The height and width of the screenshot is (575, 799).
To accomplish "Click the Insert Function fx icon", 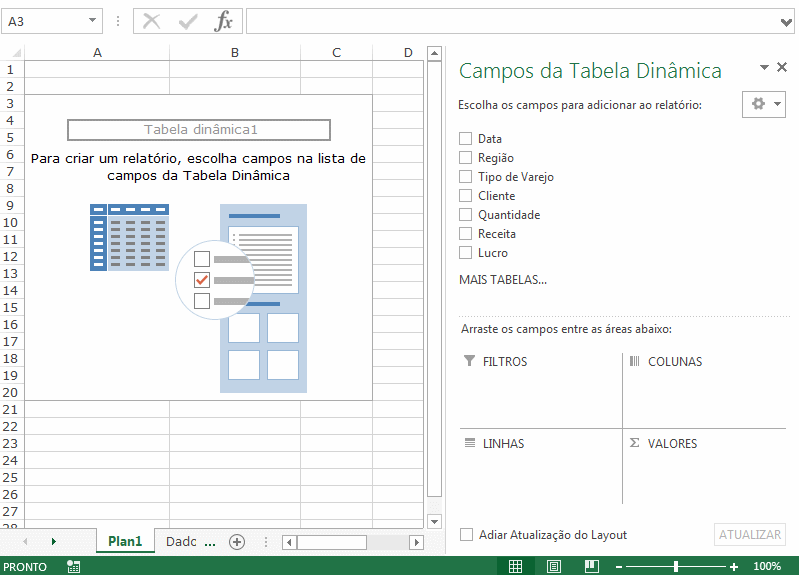I will point(224,21).
